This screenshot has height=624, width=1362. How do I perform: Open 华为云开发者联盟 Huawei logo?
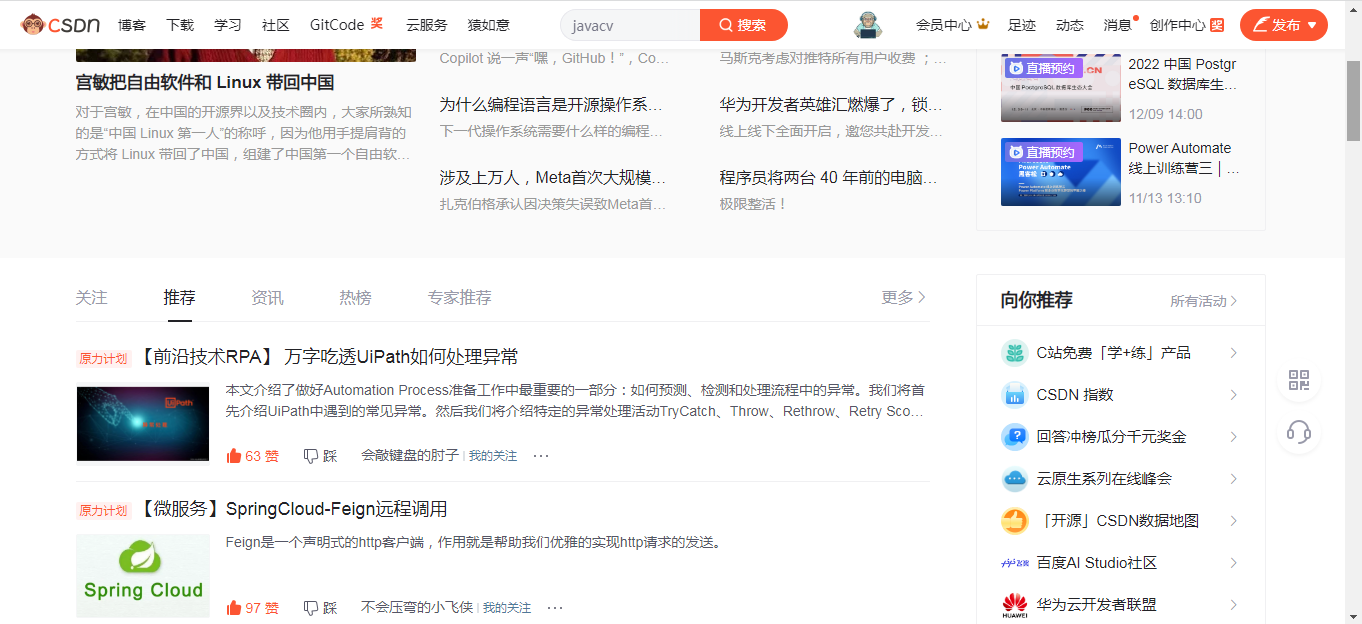pyautogui.click(x=1014, y=605)
